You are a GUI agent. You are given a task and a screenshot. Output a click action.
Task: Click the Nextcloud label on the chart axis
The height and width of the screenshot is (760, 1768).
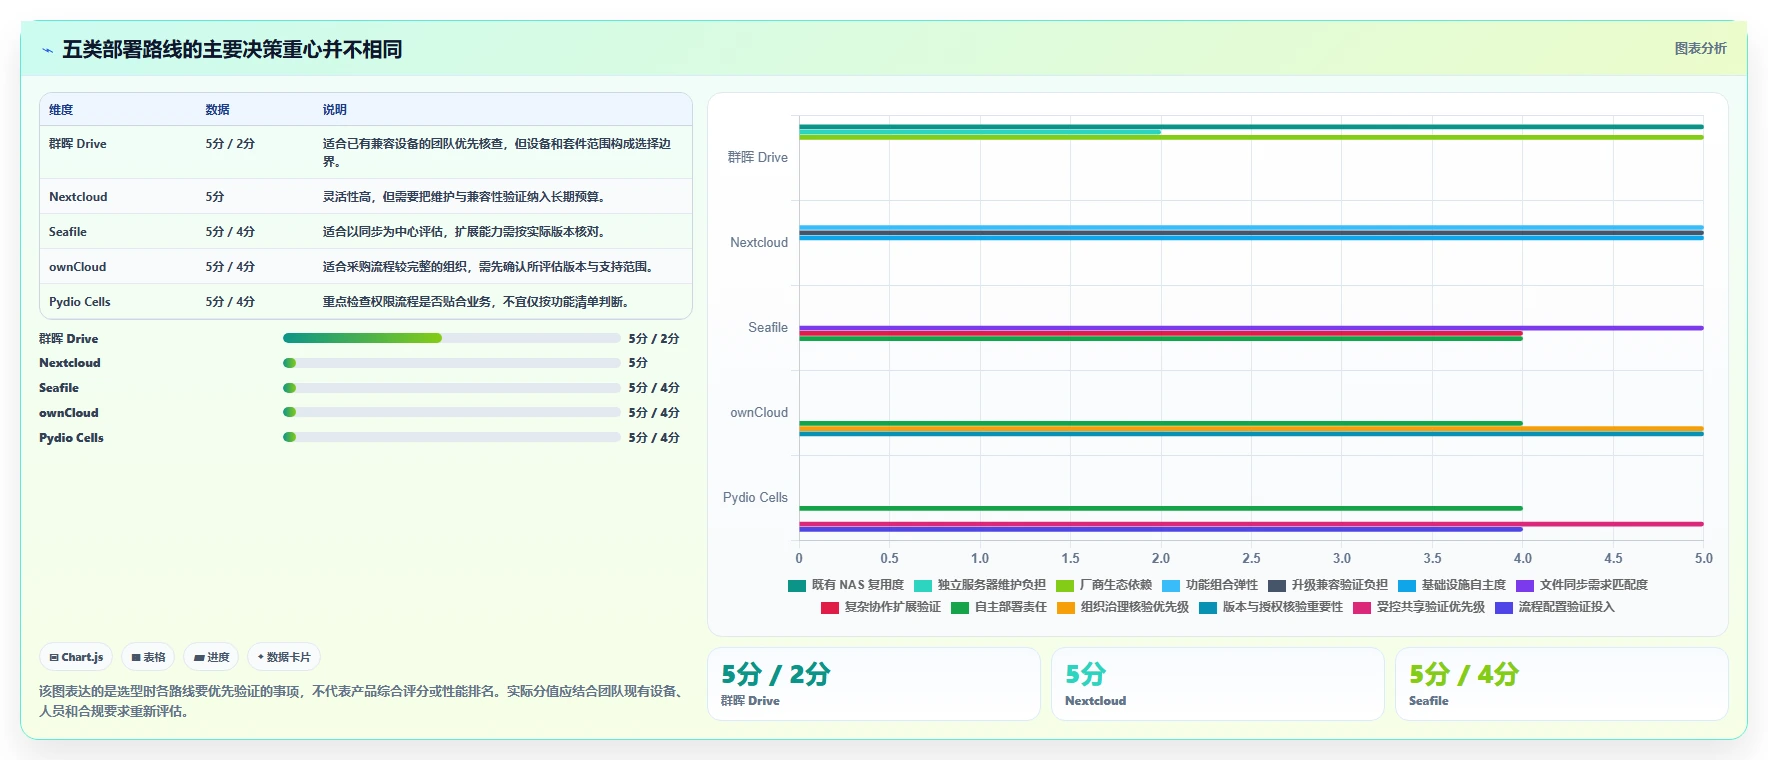(759, 243)
